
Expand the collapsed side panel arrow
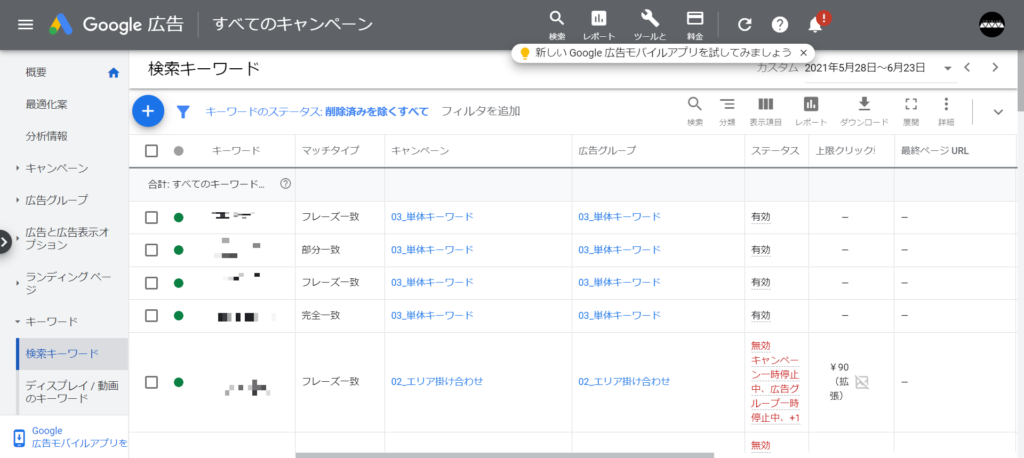click(x=5, y=241)
